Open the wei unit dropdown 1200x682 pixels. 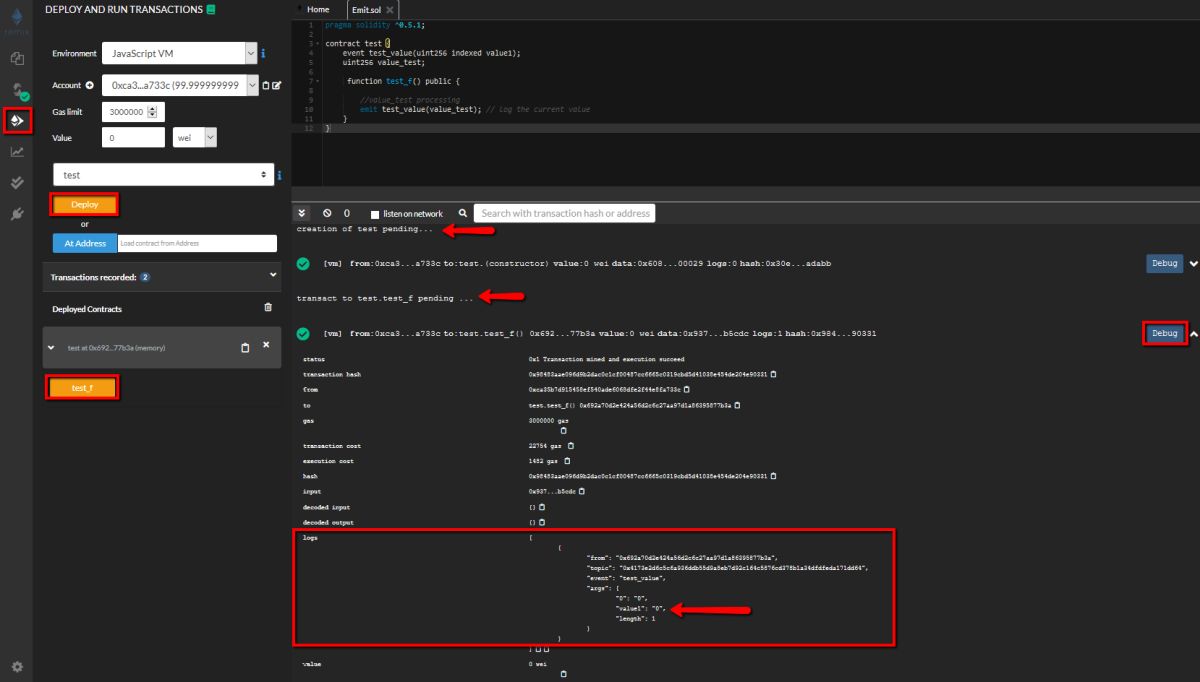coord(195,138)
